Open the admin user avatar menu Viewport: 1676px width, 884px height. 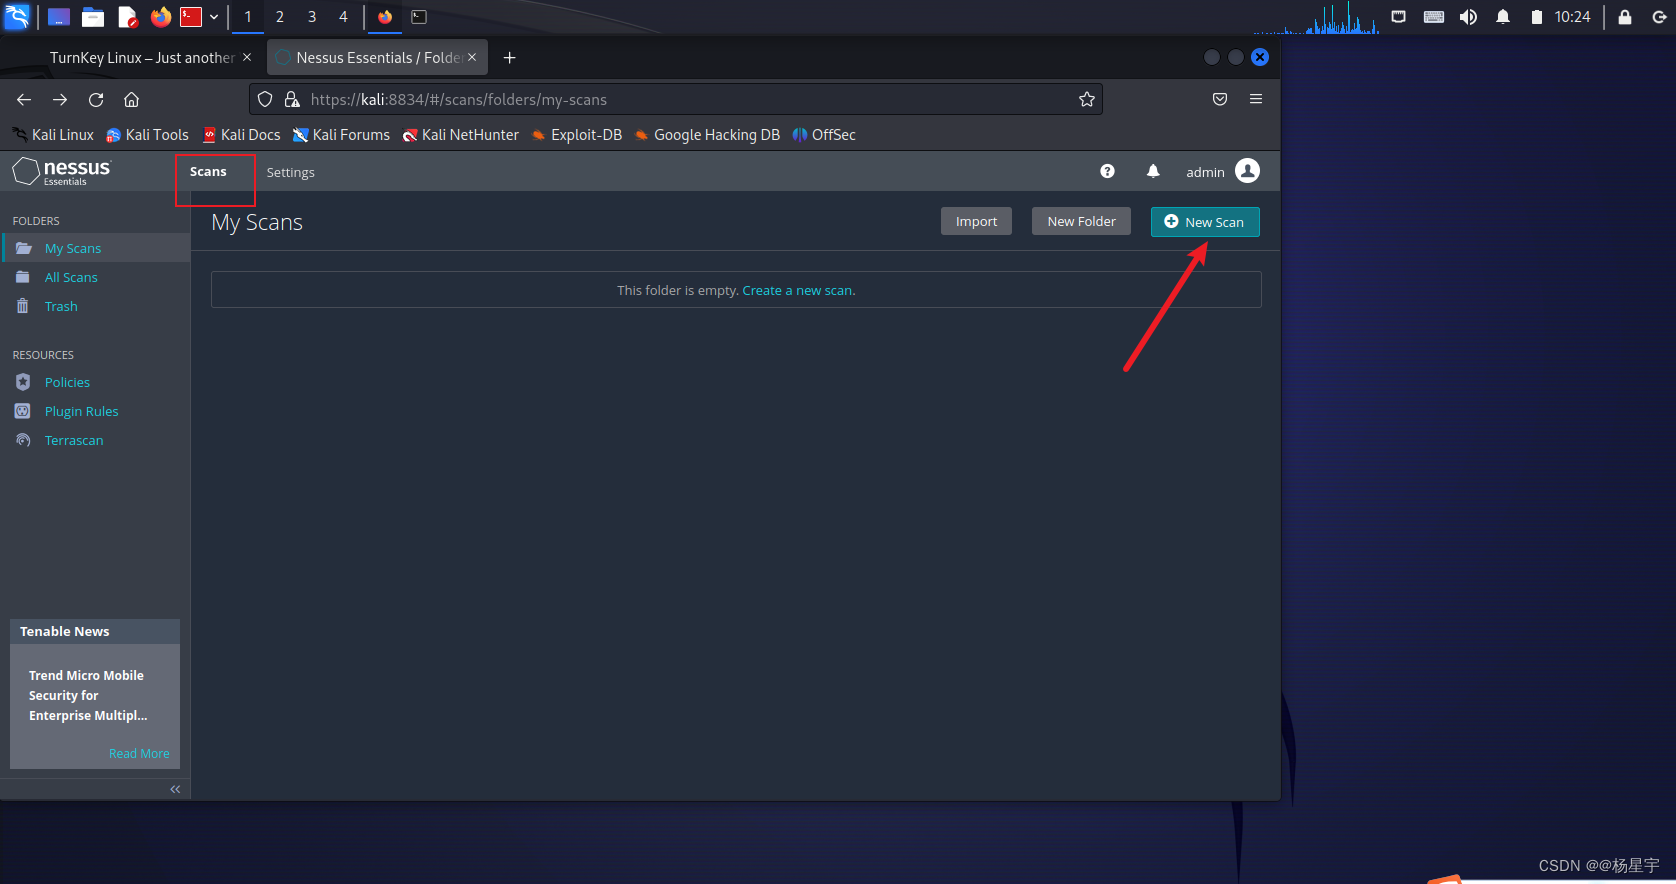click(x=1247, y=171)
